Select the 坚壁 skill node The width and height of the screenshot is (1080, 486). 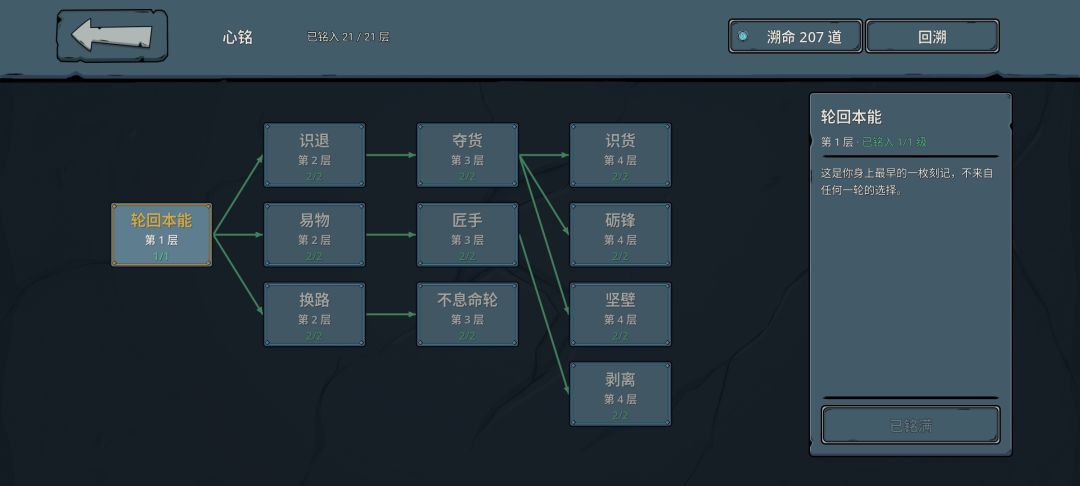point(620,315)
